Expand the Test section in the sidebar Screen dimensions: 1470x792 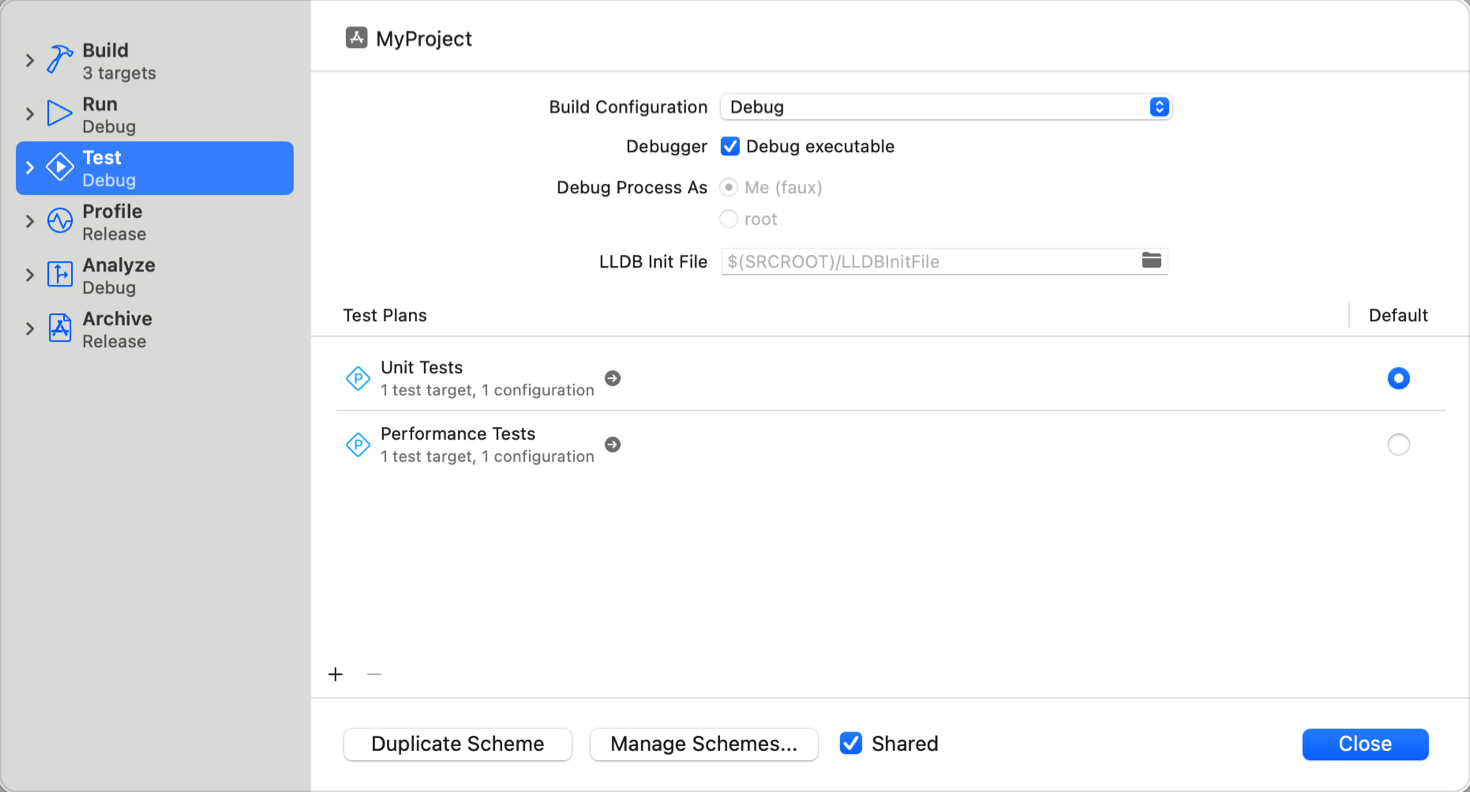tap(28, 167)
